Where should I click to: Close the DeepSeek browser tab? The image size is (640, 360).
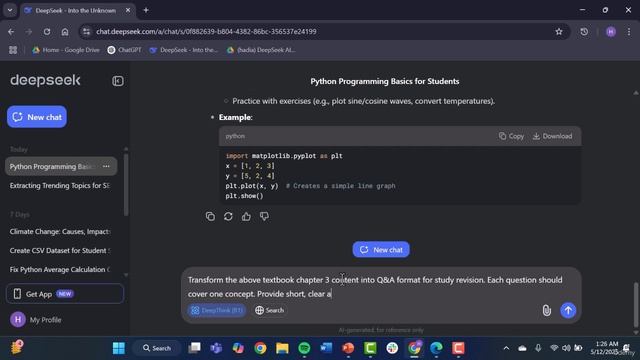click(x=127, y=10)
